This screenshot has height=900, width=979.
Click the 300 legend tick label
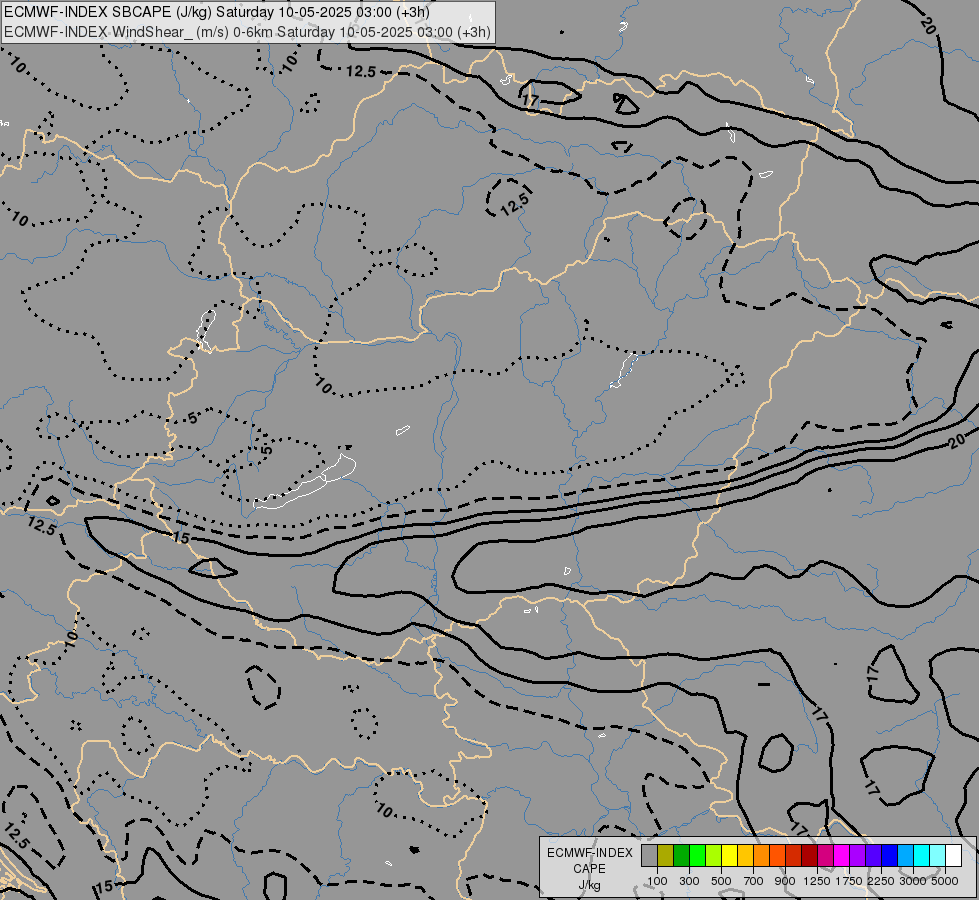pos(689,881)
